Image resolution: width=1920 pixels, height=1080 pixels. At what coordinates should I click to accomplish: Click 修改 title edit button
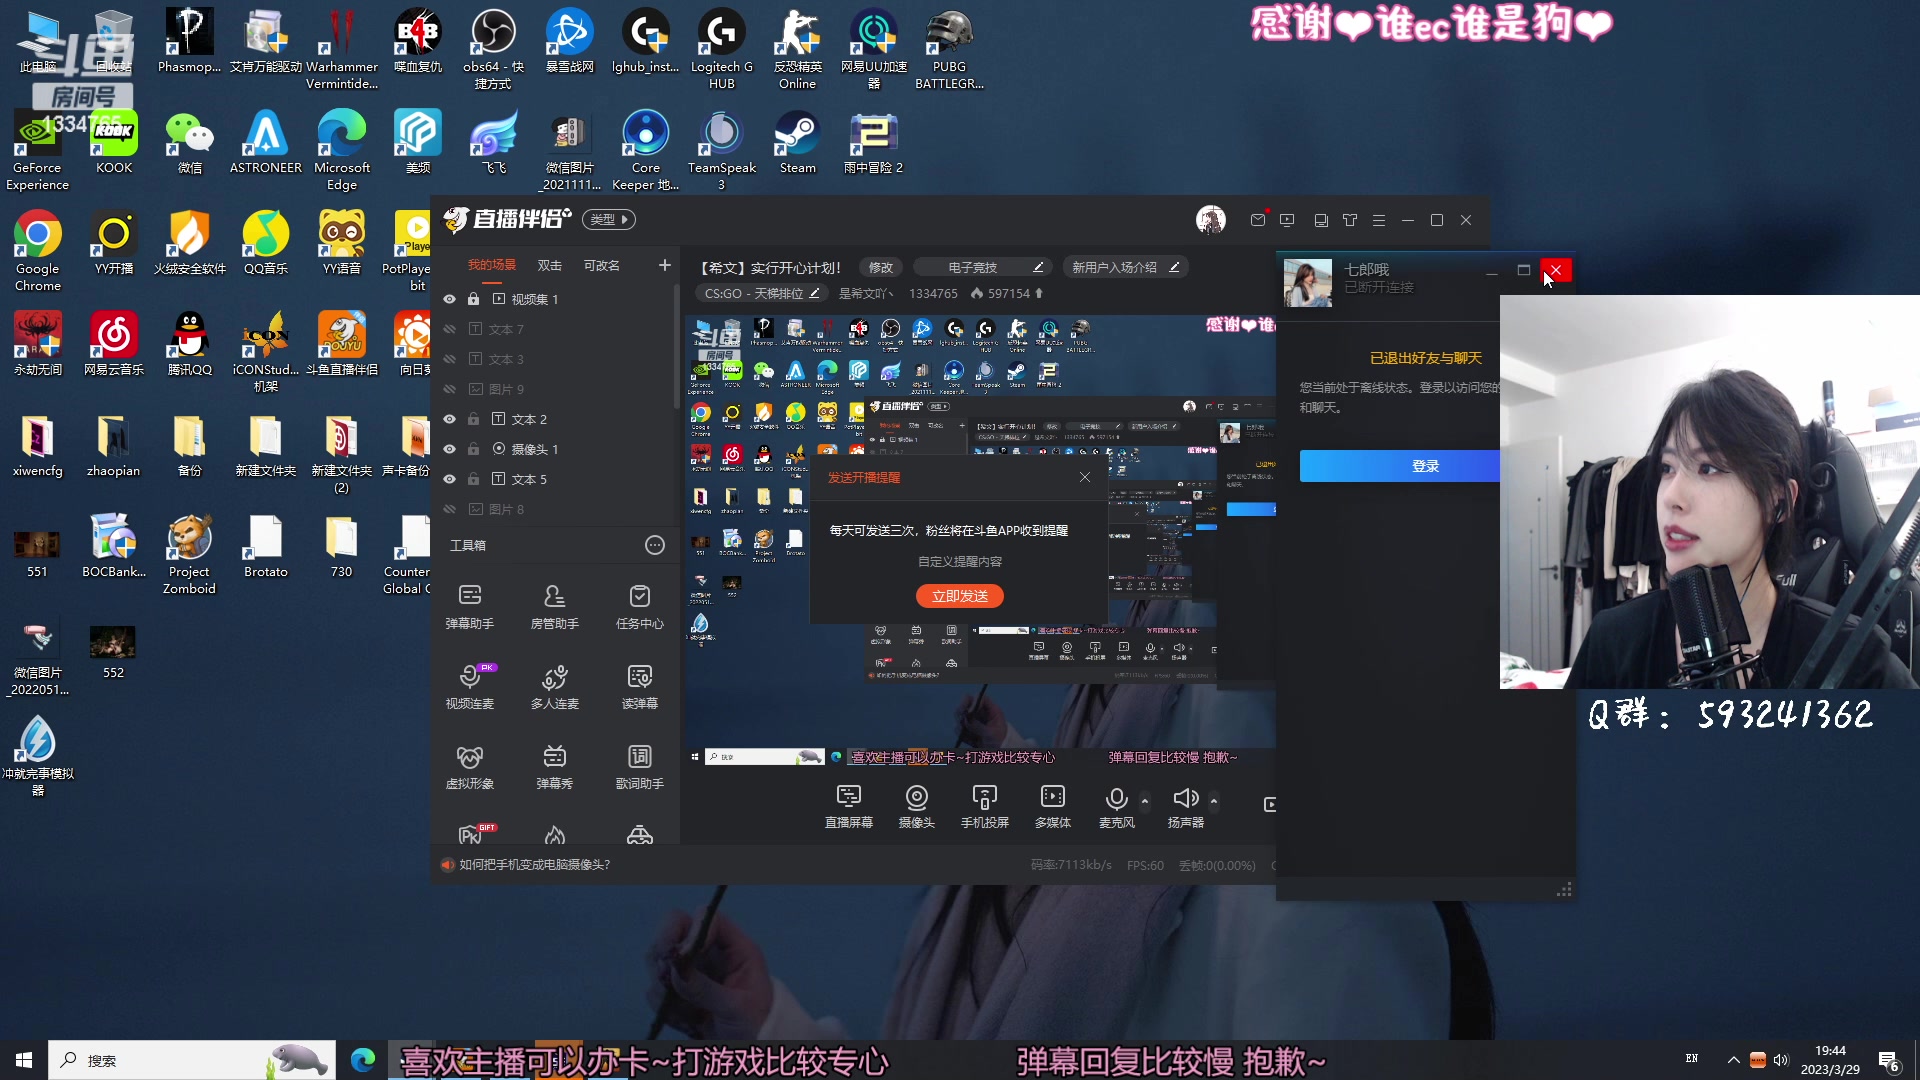click(880, 267)
